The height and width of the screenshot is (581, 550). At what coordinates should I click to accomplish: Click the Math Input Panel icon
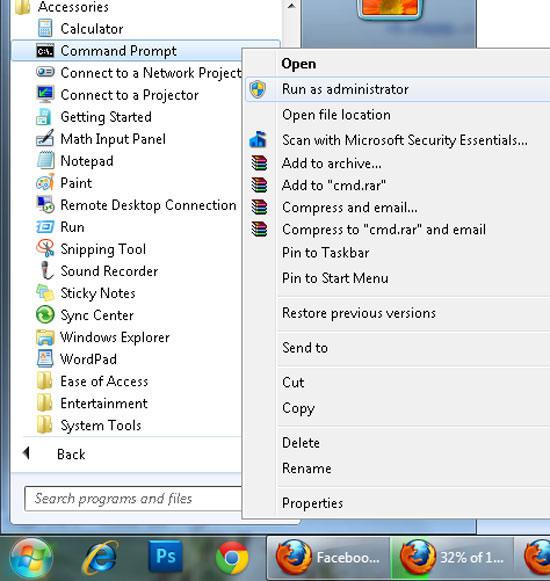45,138
